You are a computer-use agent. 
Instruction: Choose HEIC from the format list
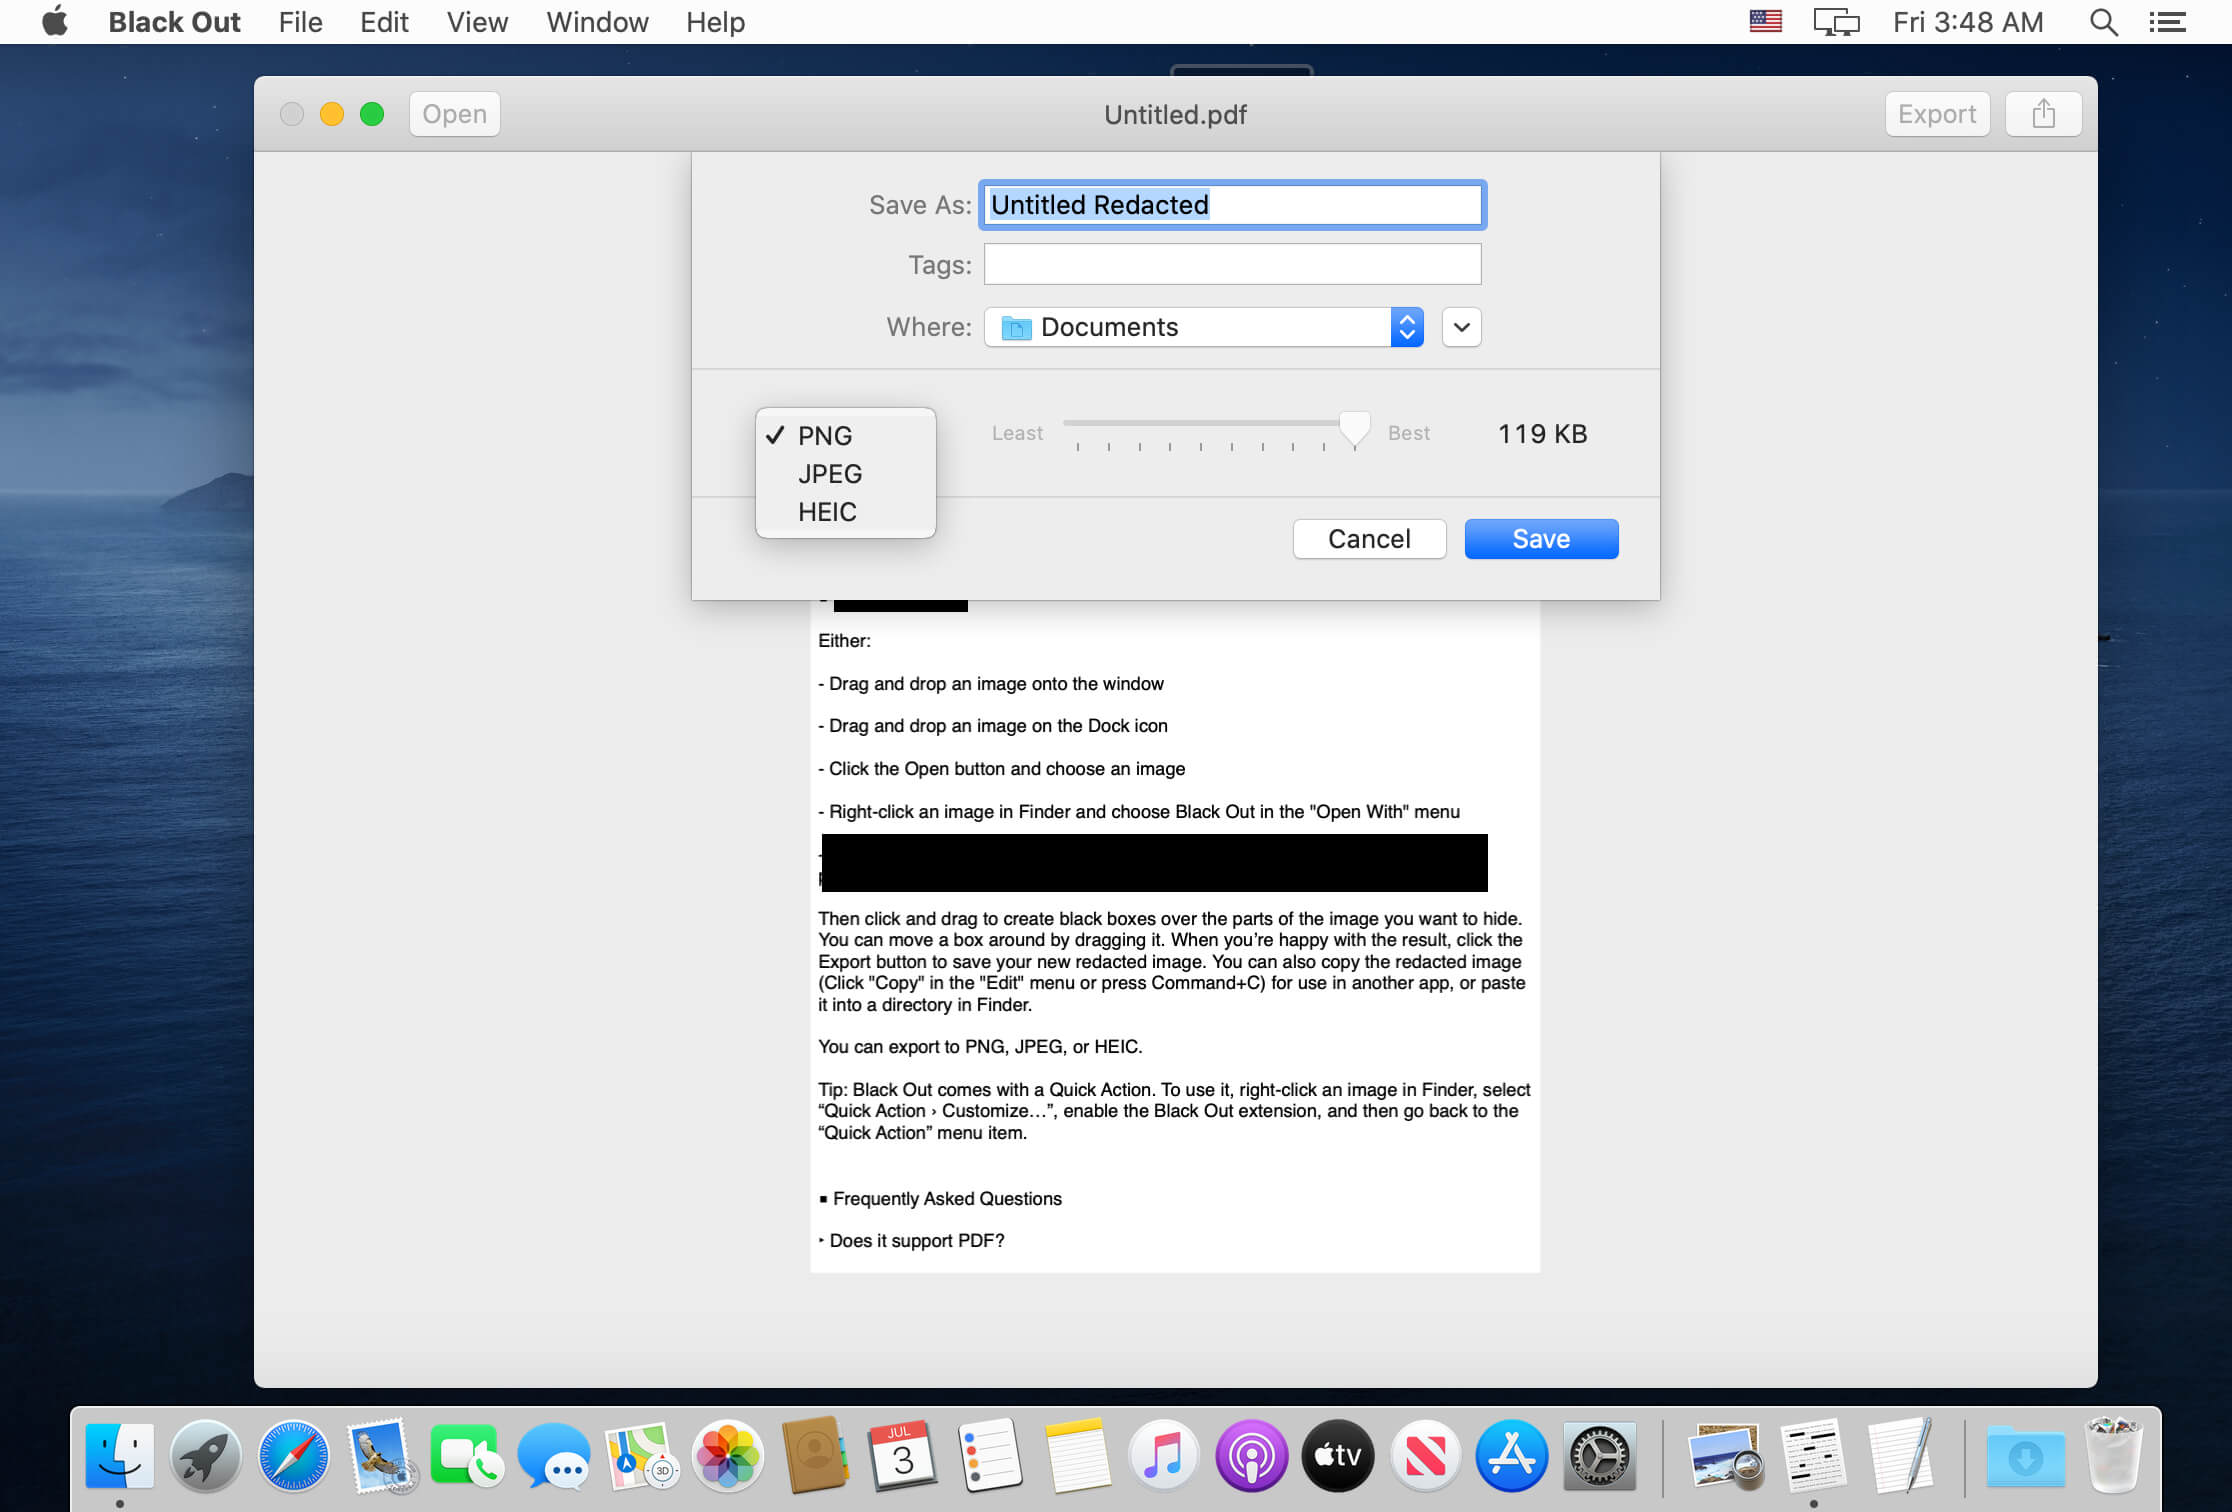click(x=827, y=512)
